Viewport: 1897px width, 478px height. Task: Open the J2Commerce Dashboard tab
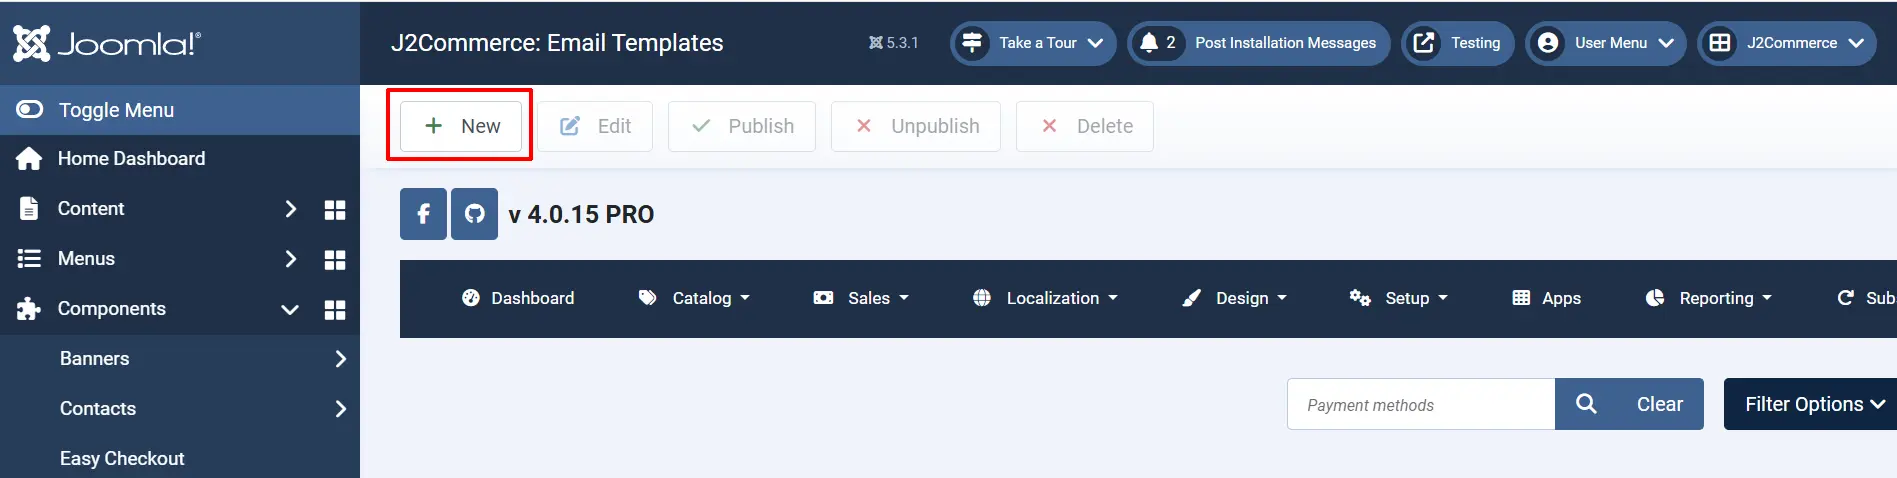pos(518,298)
